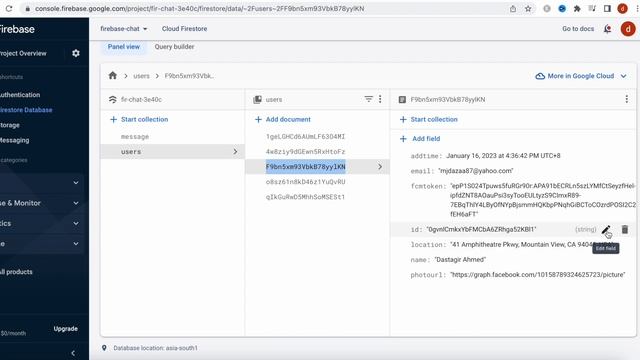Click the browser address bar URL

(199, 9)
